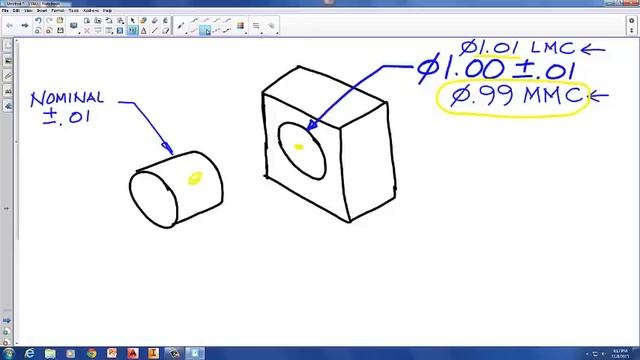Expand the pen type dropdown arrow
Viewport: 640px width, 360px height.
coord(186,33)
